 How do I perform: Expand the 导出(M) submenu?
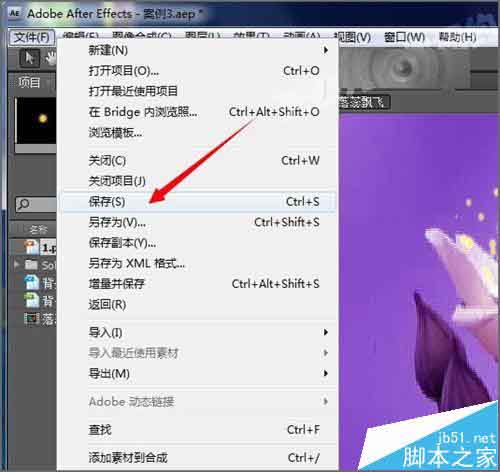coord(197,374)
